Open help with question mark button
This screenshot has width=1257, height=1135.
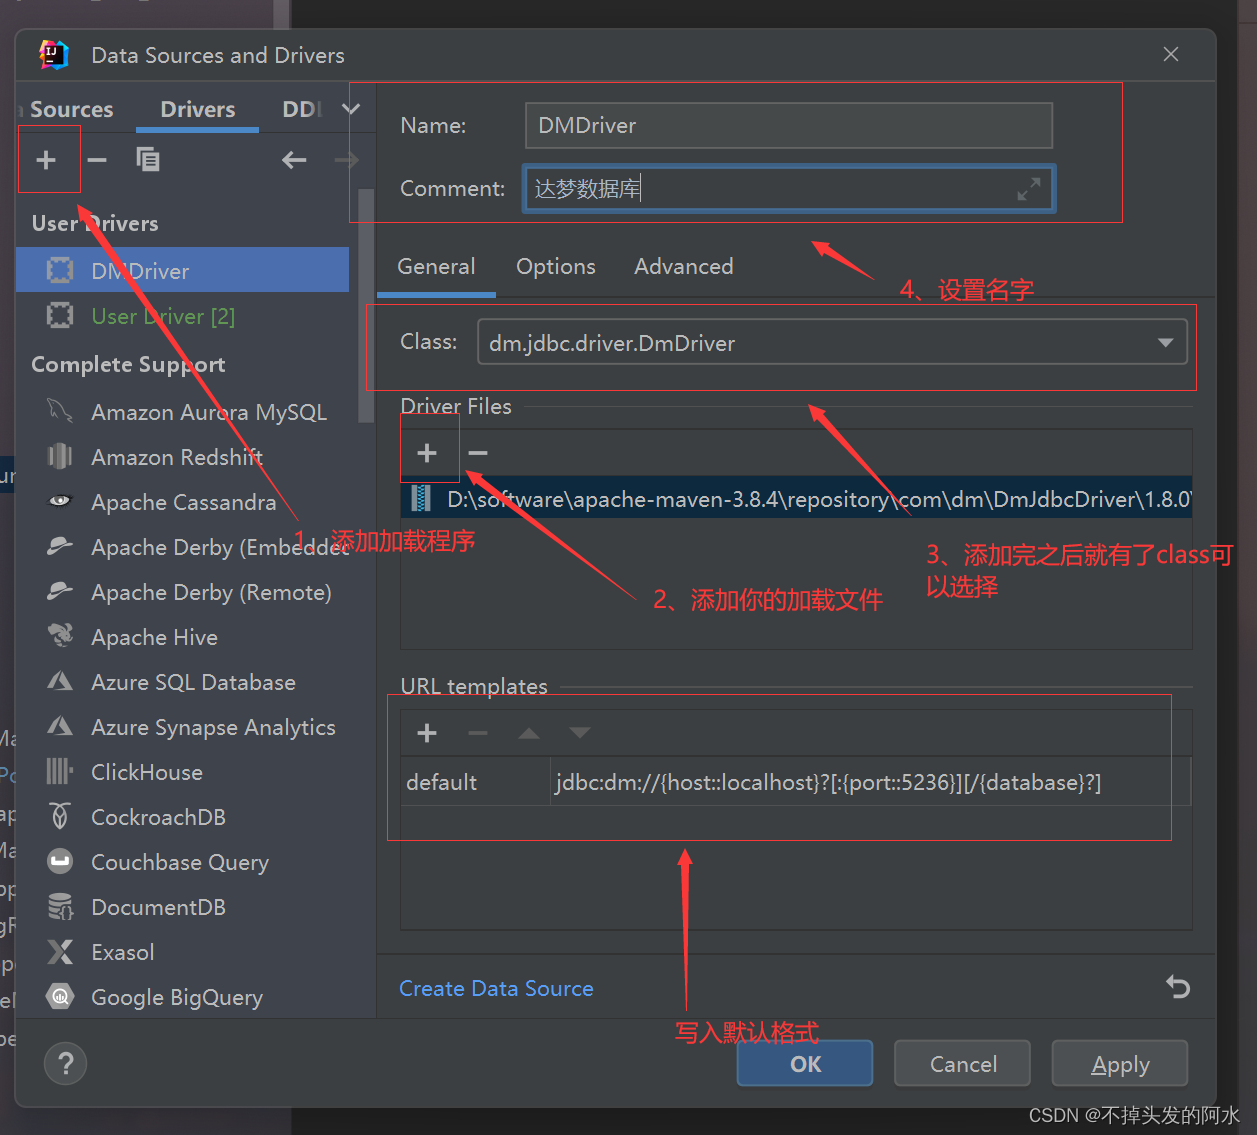pos(66,1063)
